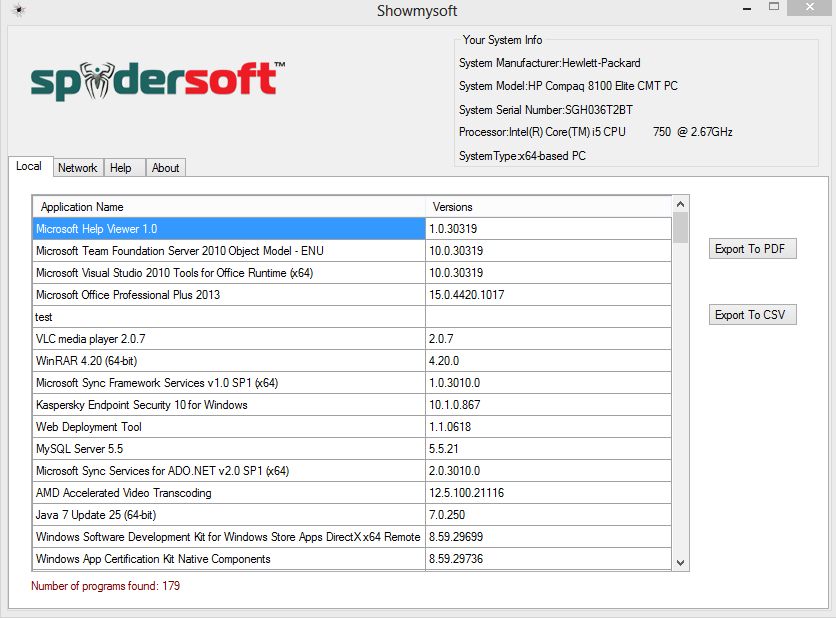Click the System Manufacturer Hewlett-Packard text
The height and width of the screenshot is (618, 836).
[550, 63]
